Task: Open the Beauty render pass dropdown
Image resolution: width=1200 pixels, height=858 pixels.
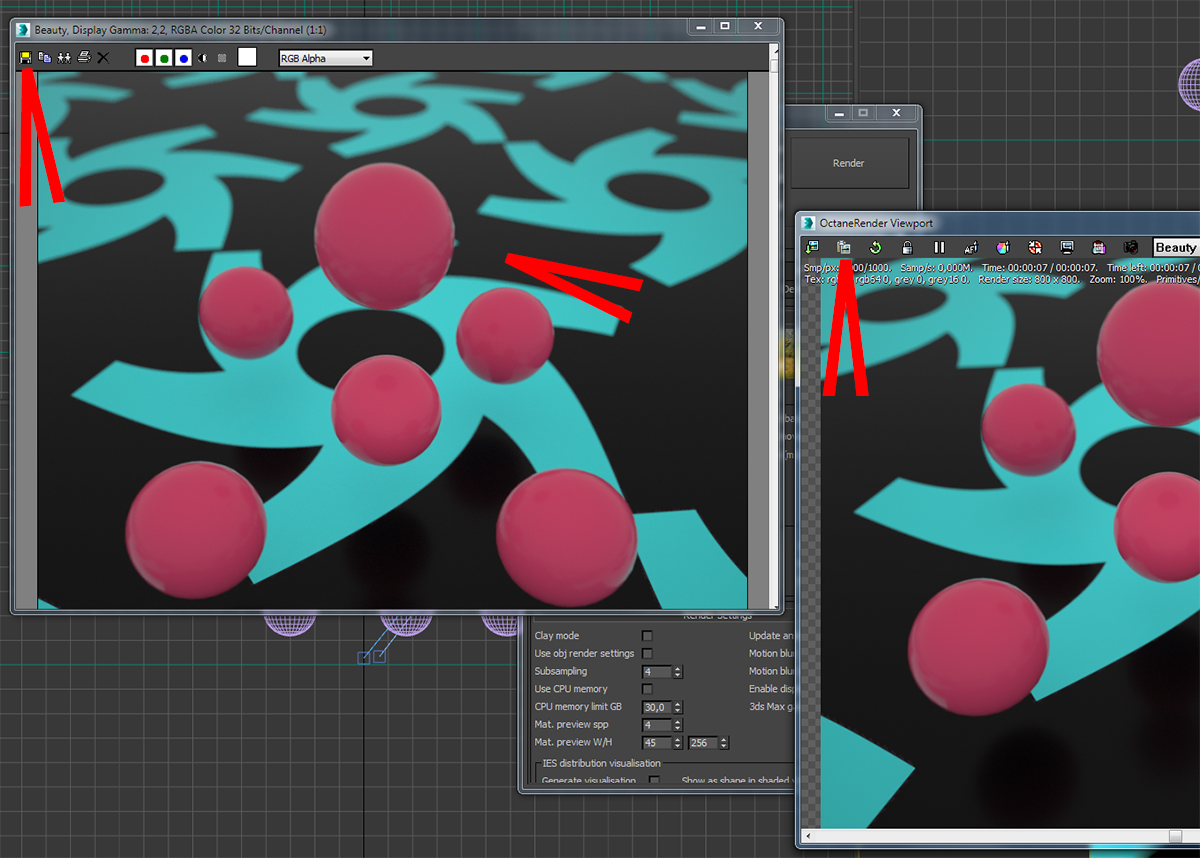Action: tap(1176, 247)
